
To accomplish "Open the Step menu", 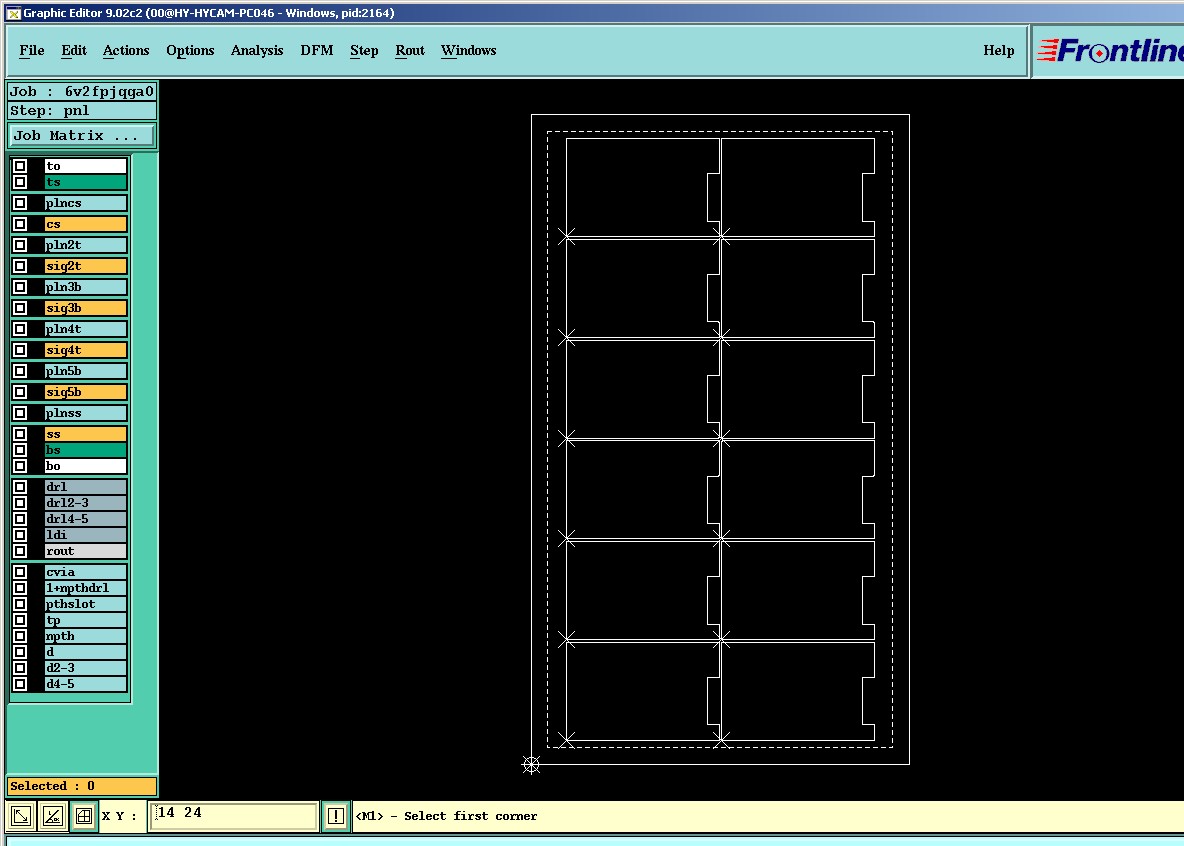I will [364, 51].
